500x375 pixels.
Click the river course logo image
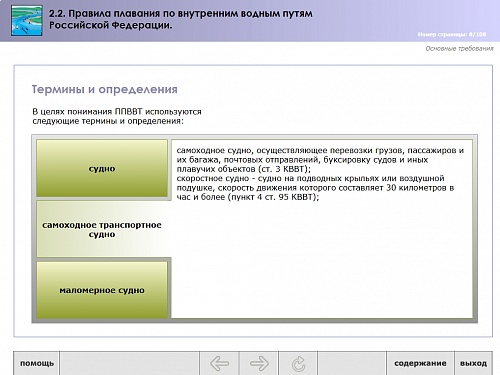tap(27, 20)
